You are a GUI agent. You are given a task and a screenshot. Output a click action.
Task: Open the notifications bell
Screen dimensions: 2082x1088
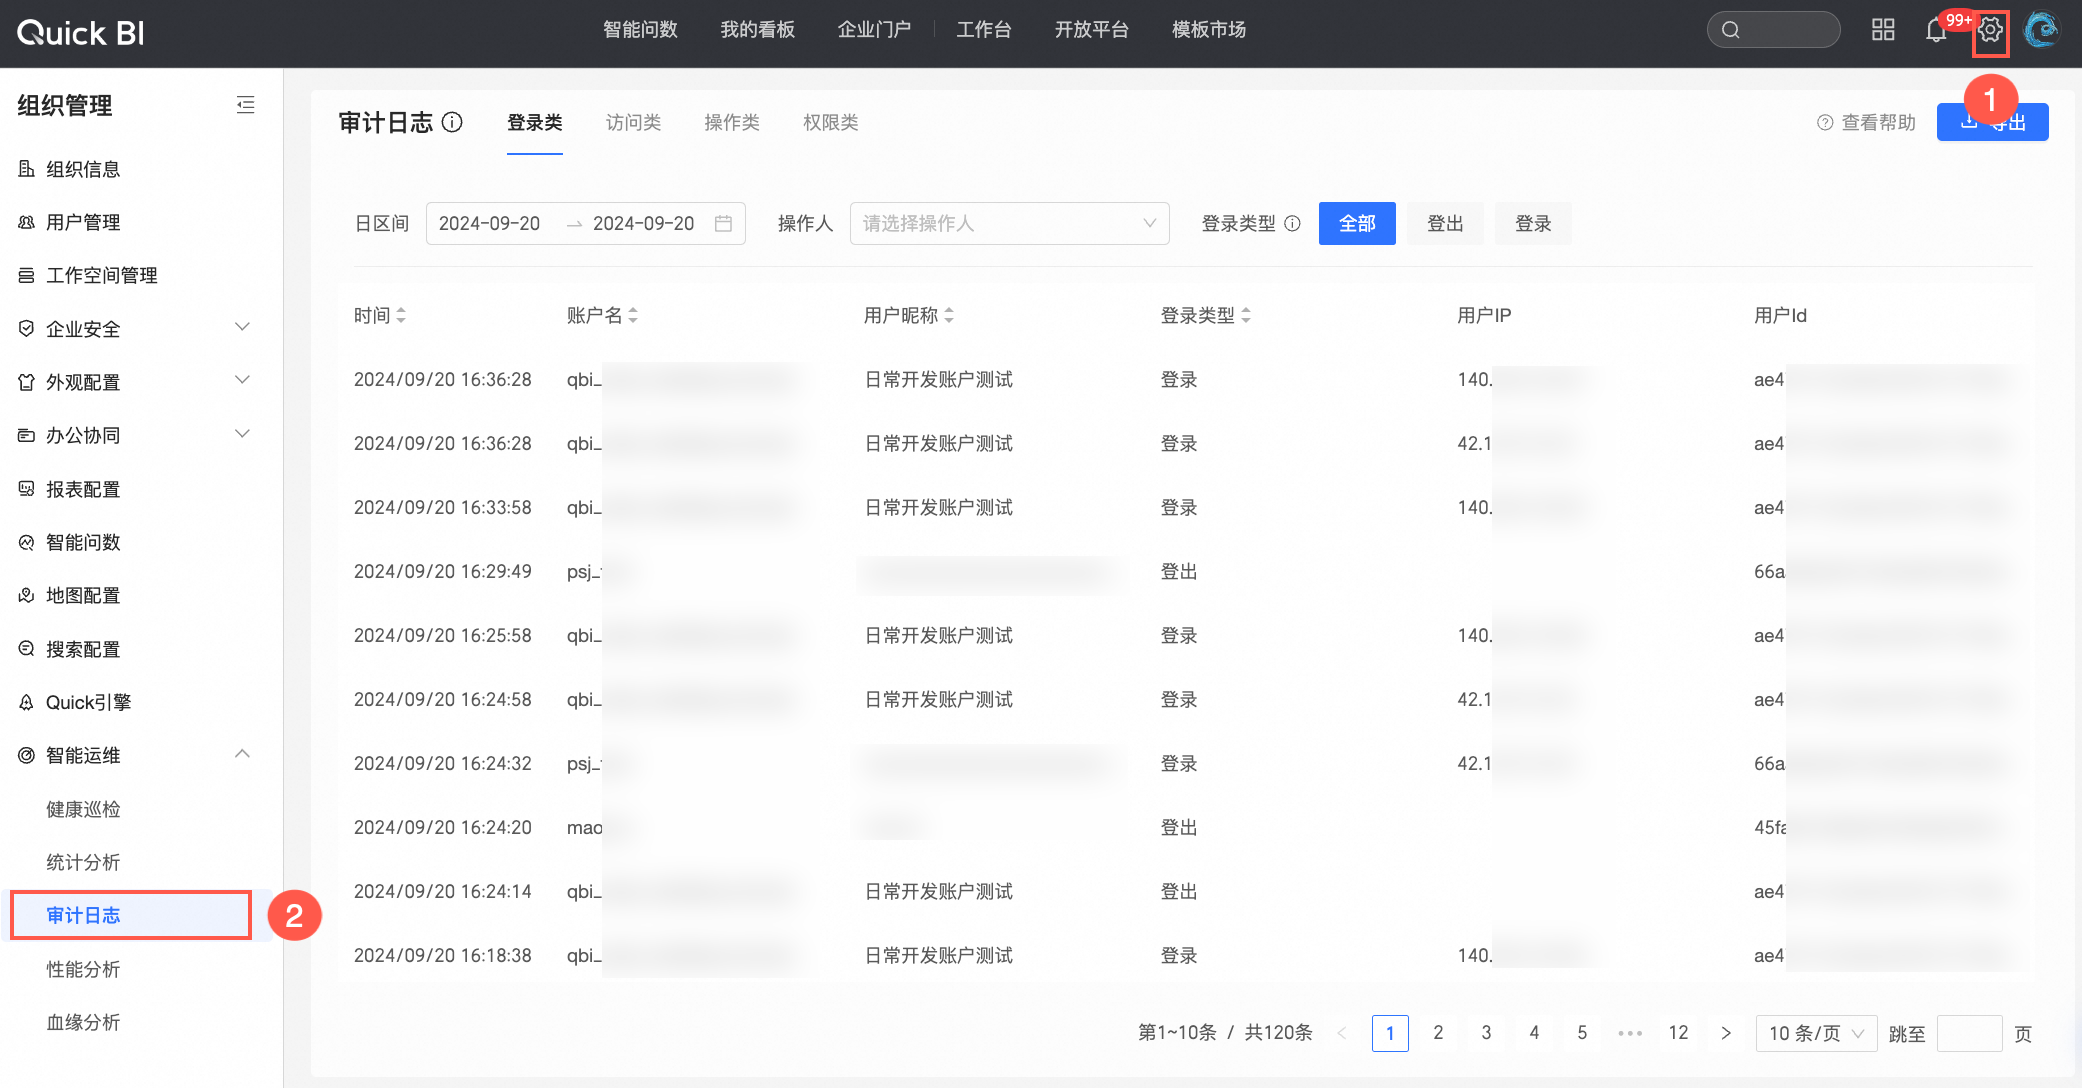click(1936, 31)
